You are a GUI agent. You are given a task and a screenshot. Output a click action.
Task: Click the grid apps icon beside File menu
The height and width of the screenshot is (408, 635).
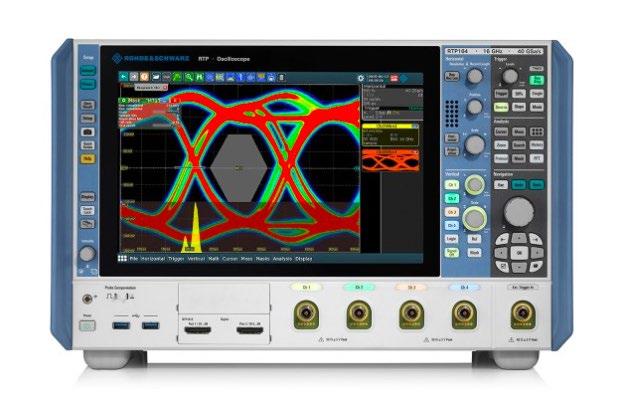122,258
